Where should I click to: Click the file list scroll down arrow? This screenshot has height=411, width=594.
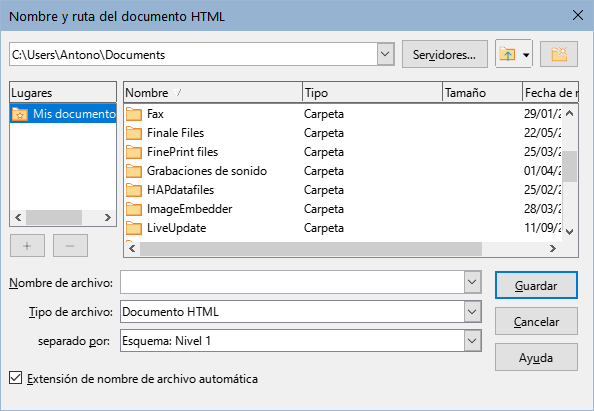[x=569, y=231]
